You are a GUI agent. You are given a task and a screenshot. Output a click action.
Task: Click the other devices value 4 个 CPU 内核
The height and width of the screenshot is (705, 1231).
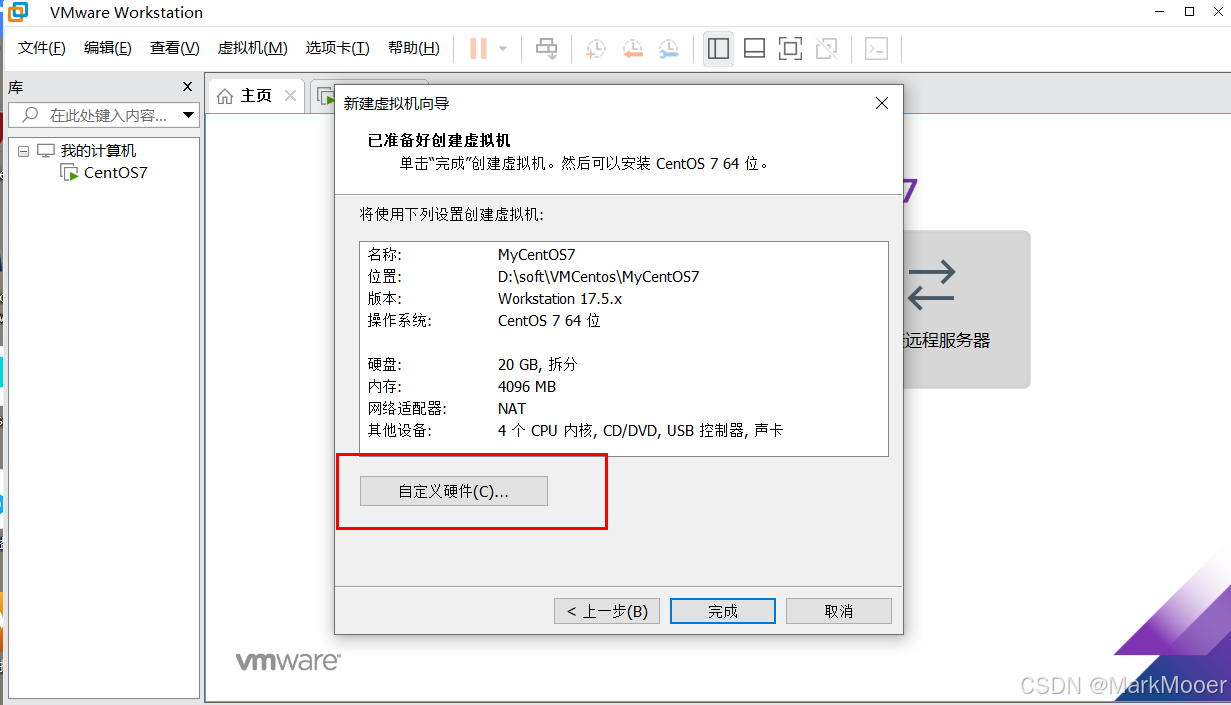coord(546,431)
